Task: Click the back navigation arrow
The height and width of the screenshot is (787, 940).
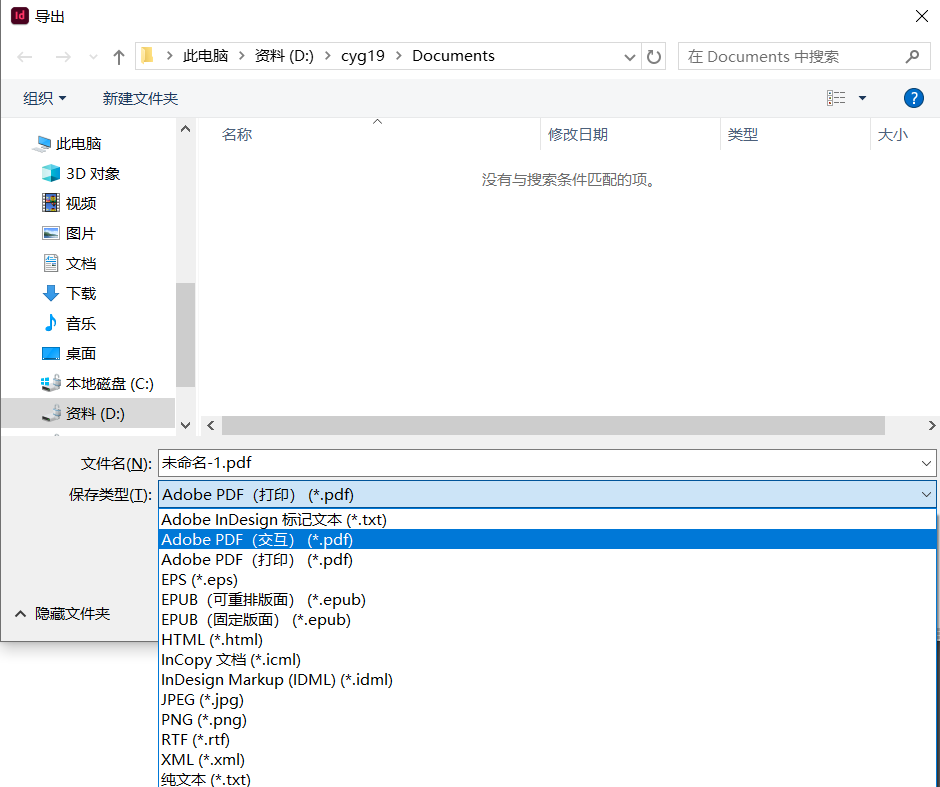Action: (x=25, y=57)
